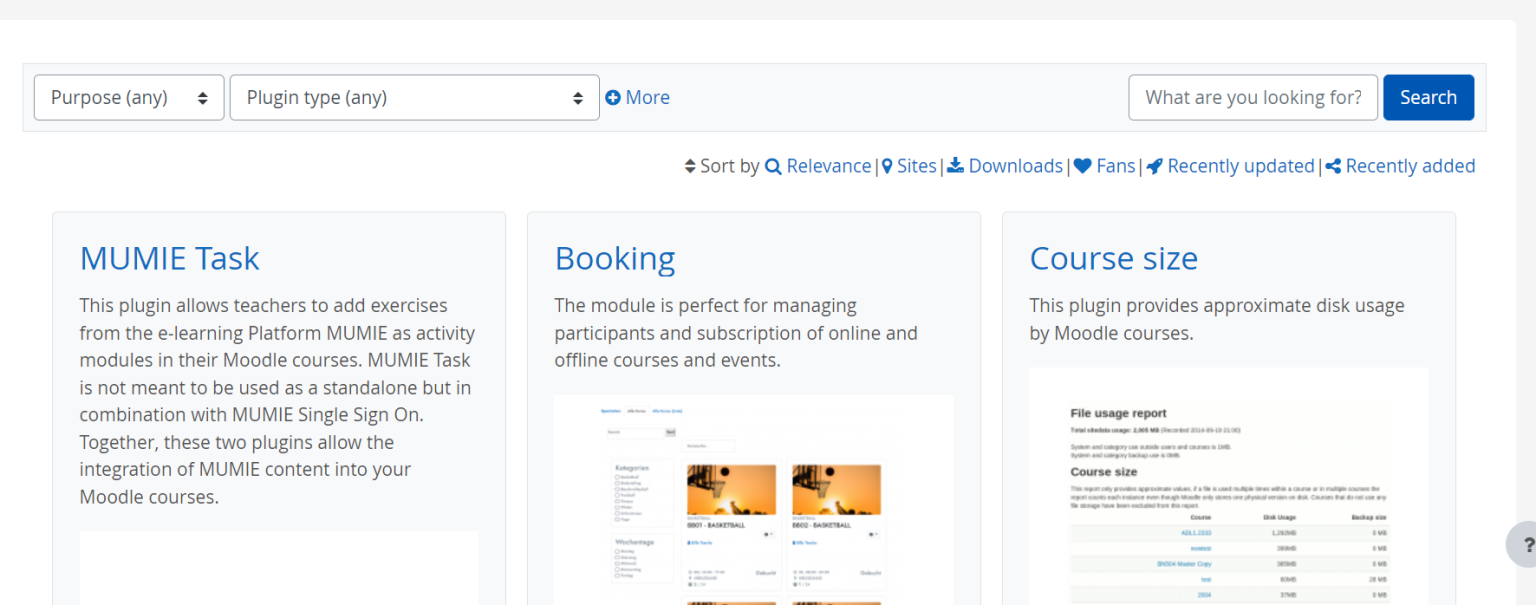This screenshot has height=605, width=1536.
Task: Expand the More filter options
Action: [637, 97]
